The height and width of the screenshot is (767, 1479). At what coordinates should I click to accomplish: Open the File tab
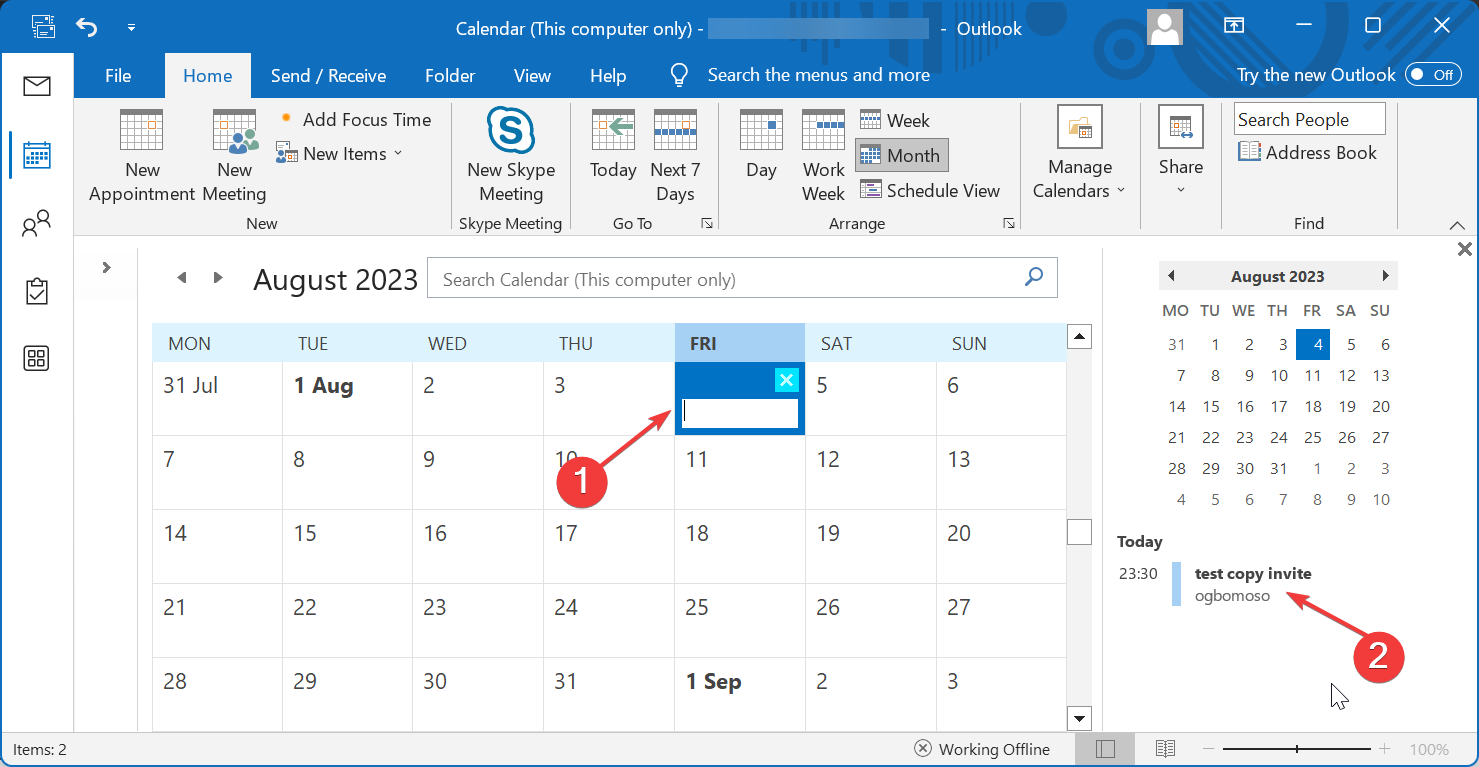118,75
